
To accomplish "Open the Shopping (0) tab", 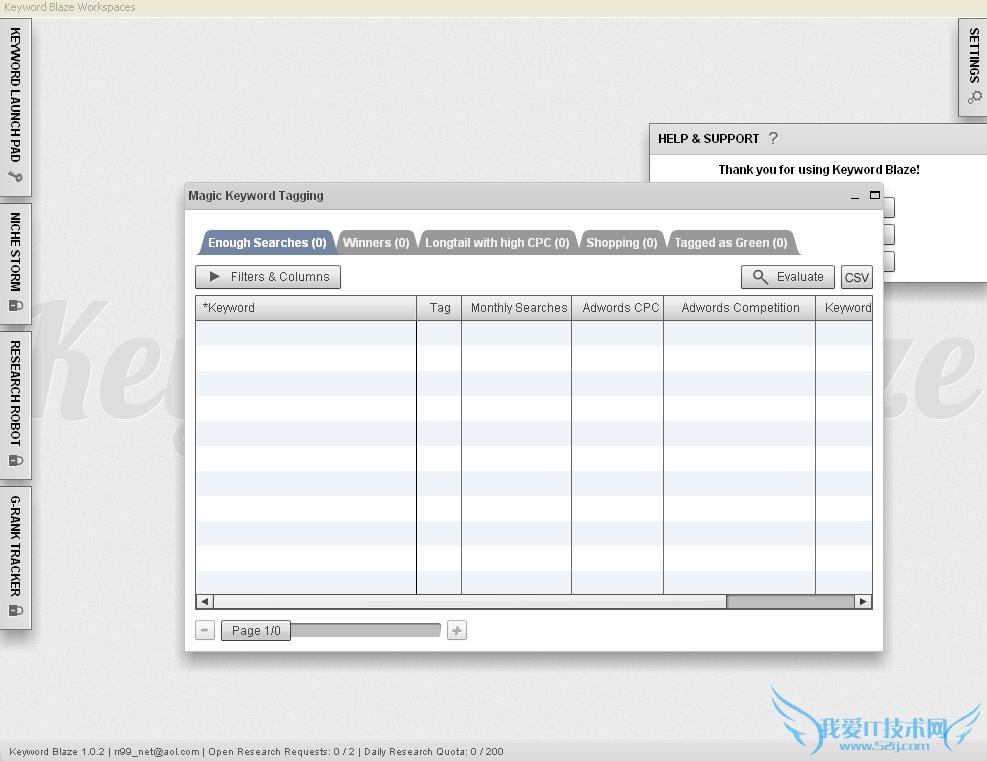I will [621, 243].
